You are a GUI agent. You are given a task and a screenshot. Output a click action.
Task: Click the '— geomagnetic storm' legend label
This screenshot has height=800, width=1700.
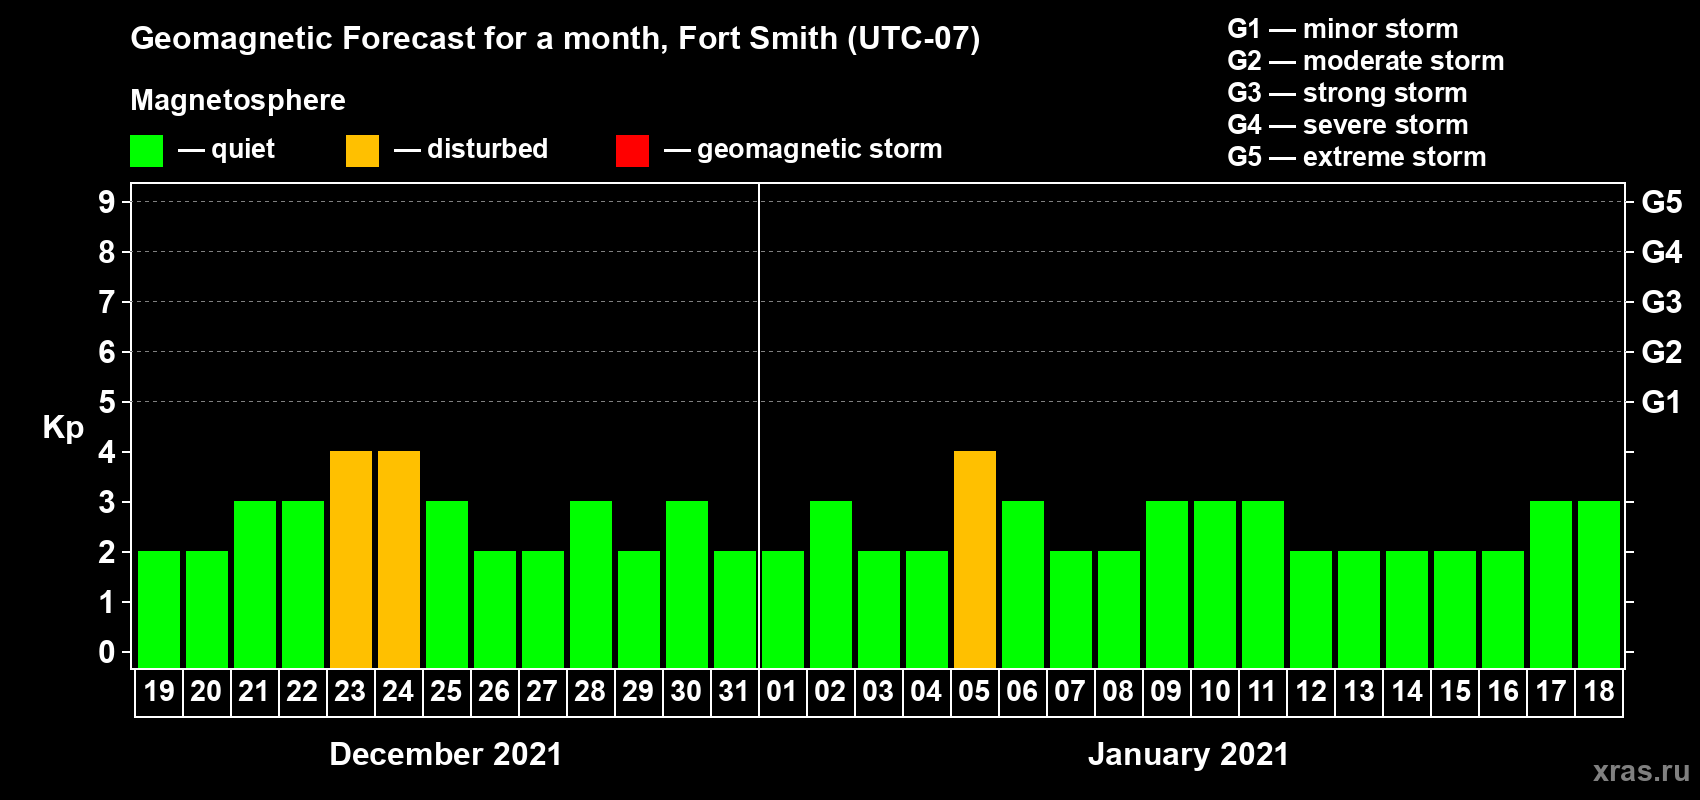[803, 150]
